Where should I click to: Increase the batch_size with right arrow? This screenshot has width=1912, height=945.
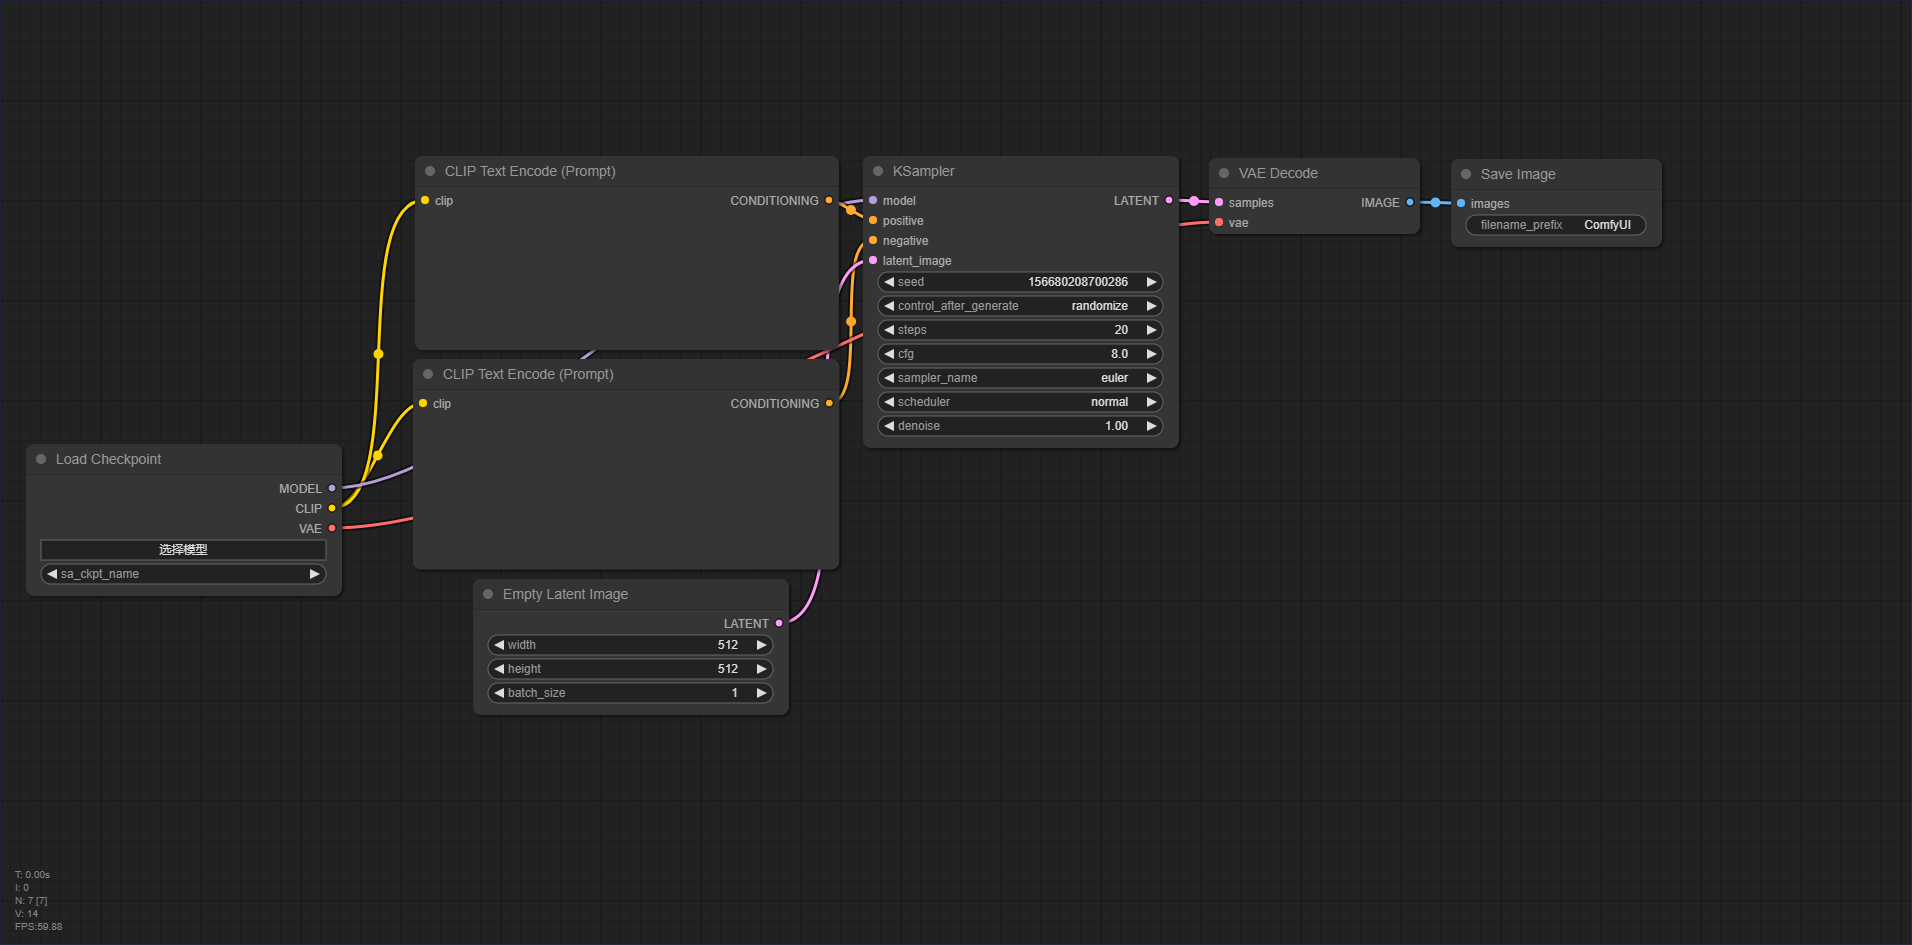(761, 693)
